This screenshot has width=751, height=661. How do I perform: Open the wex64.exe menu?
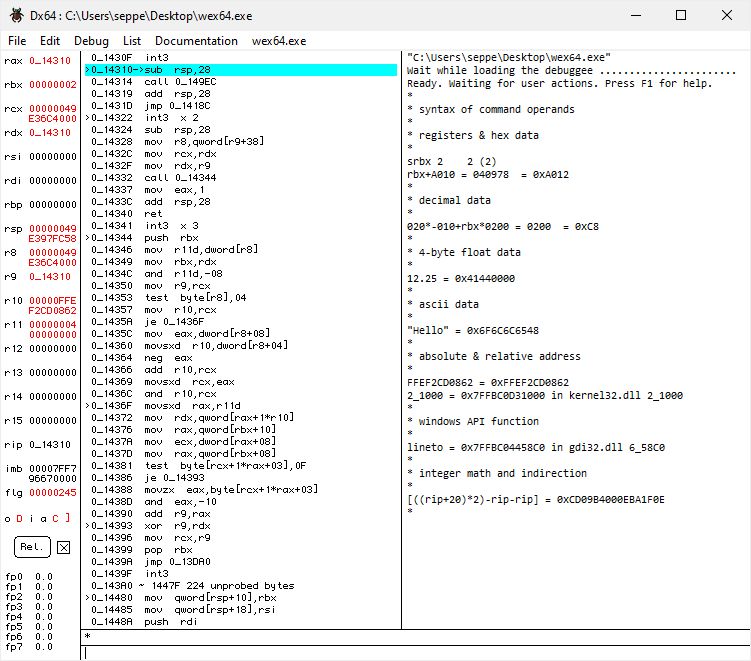279,41
